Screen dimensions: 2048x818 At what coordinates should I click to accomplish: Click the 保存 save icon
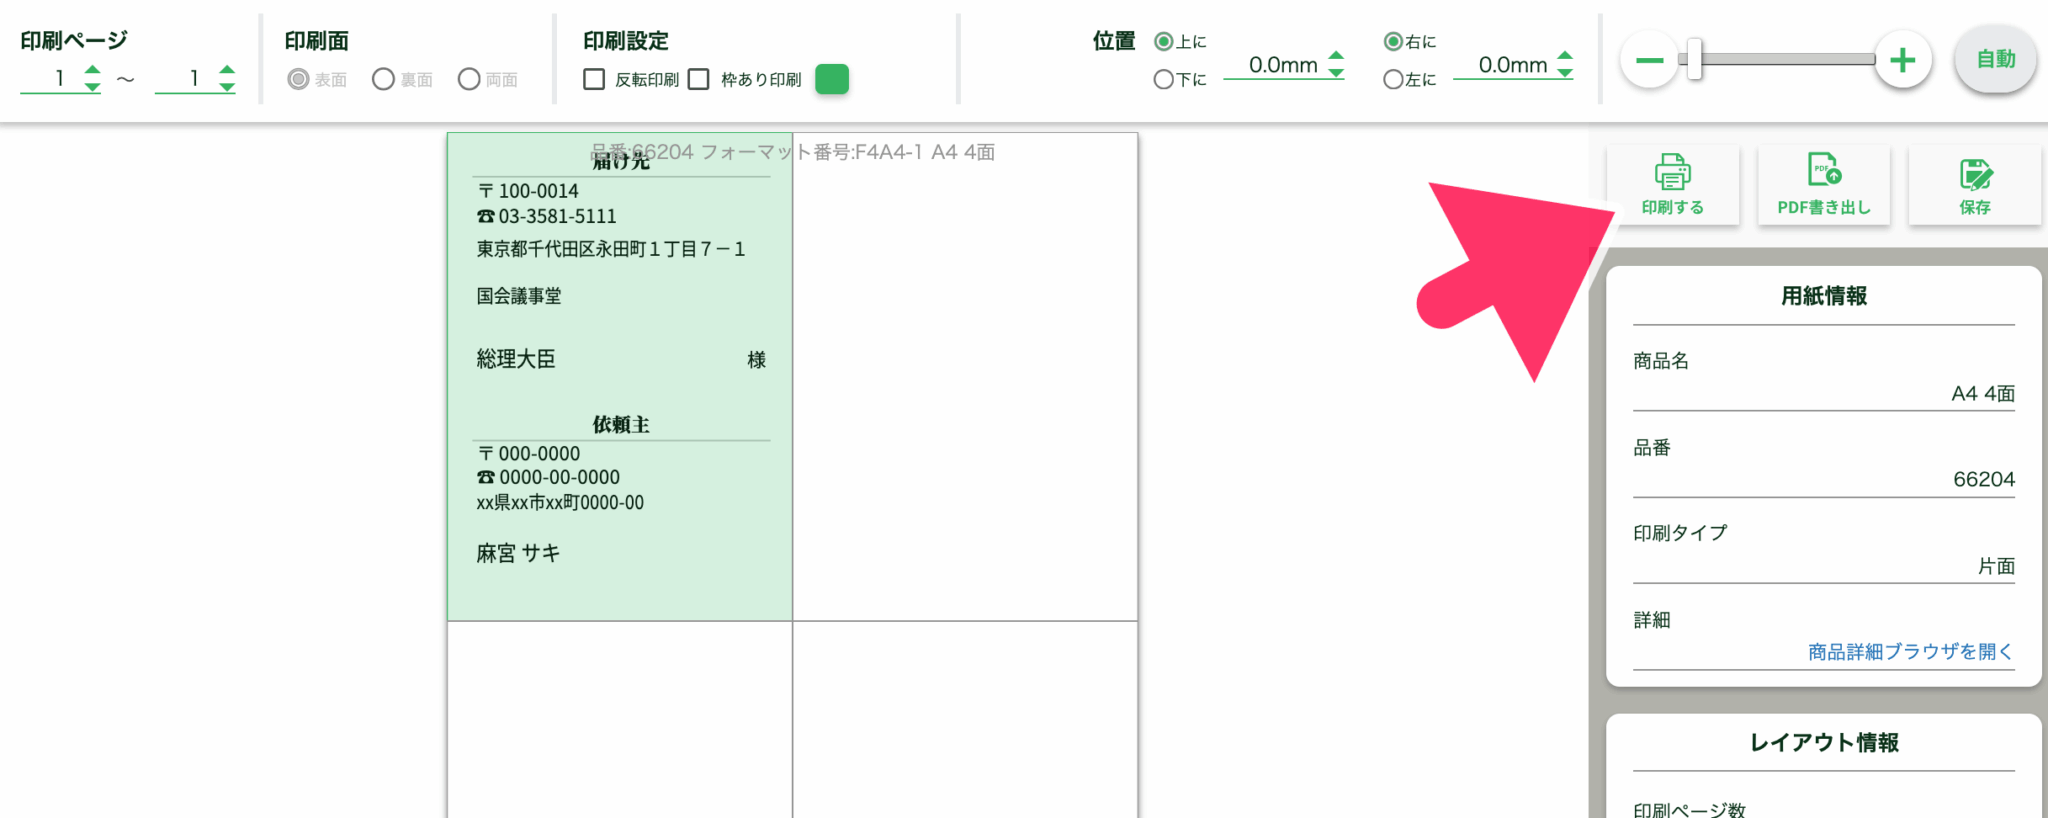(x=1974, y=185)
